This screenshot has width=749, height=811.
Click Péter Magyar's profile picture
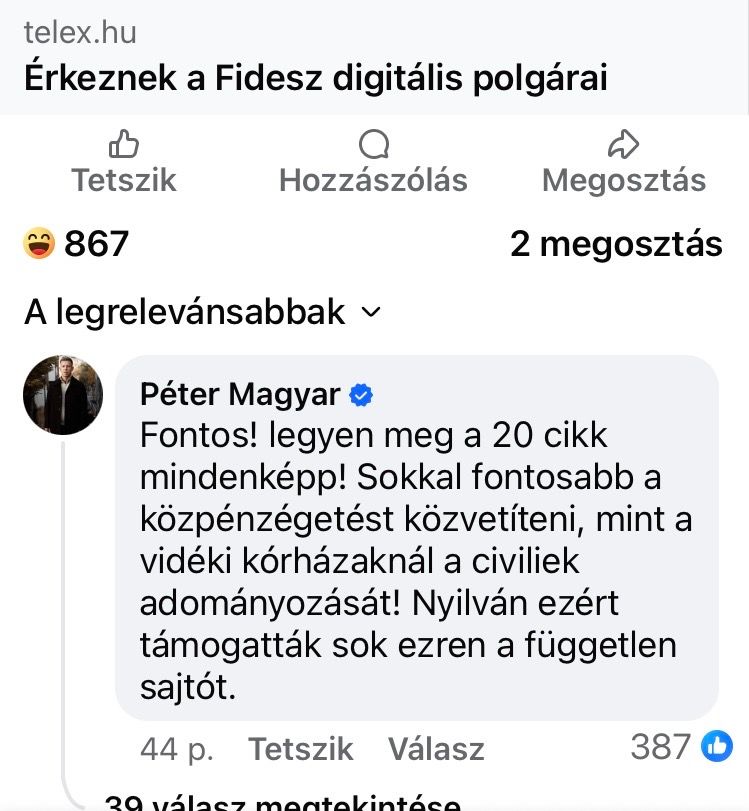pos(62,394)
